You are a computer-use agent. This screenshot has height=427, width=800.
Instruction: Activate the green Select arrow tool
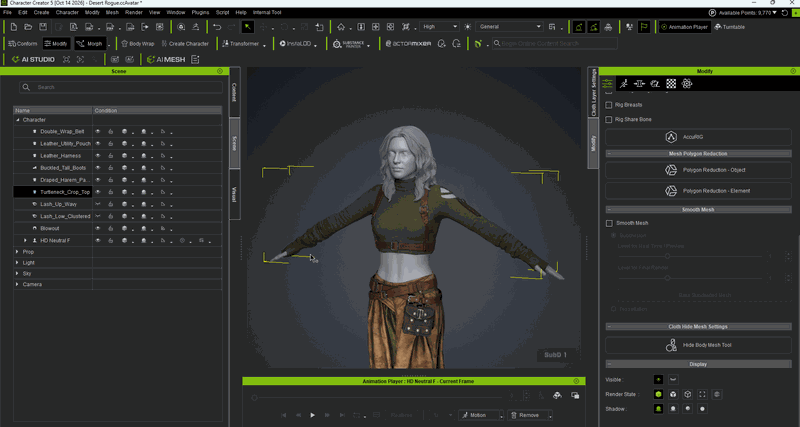click(x=248, y=27)
